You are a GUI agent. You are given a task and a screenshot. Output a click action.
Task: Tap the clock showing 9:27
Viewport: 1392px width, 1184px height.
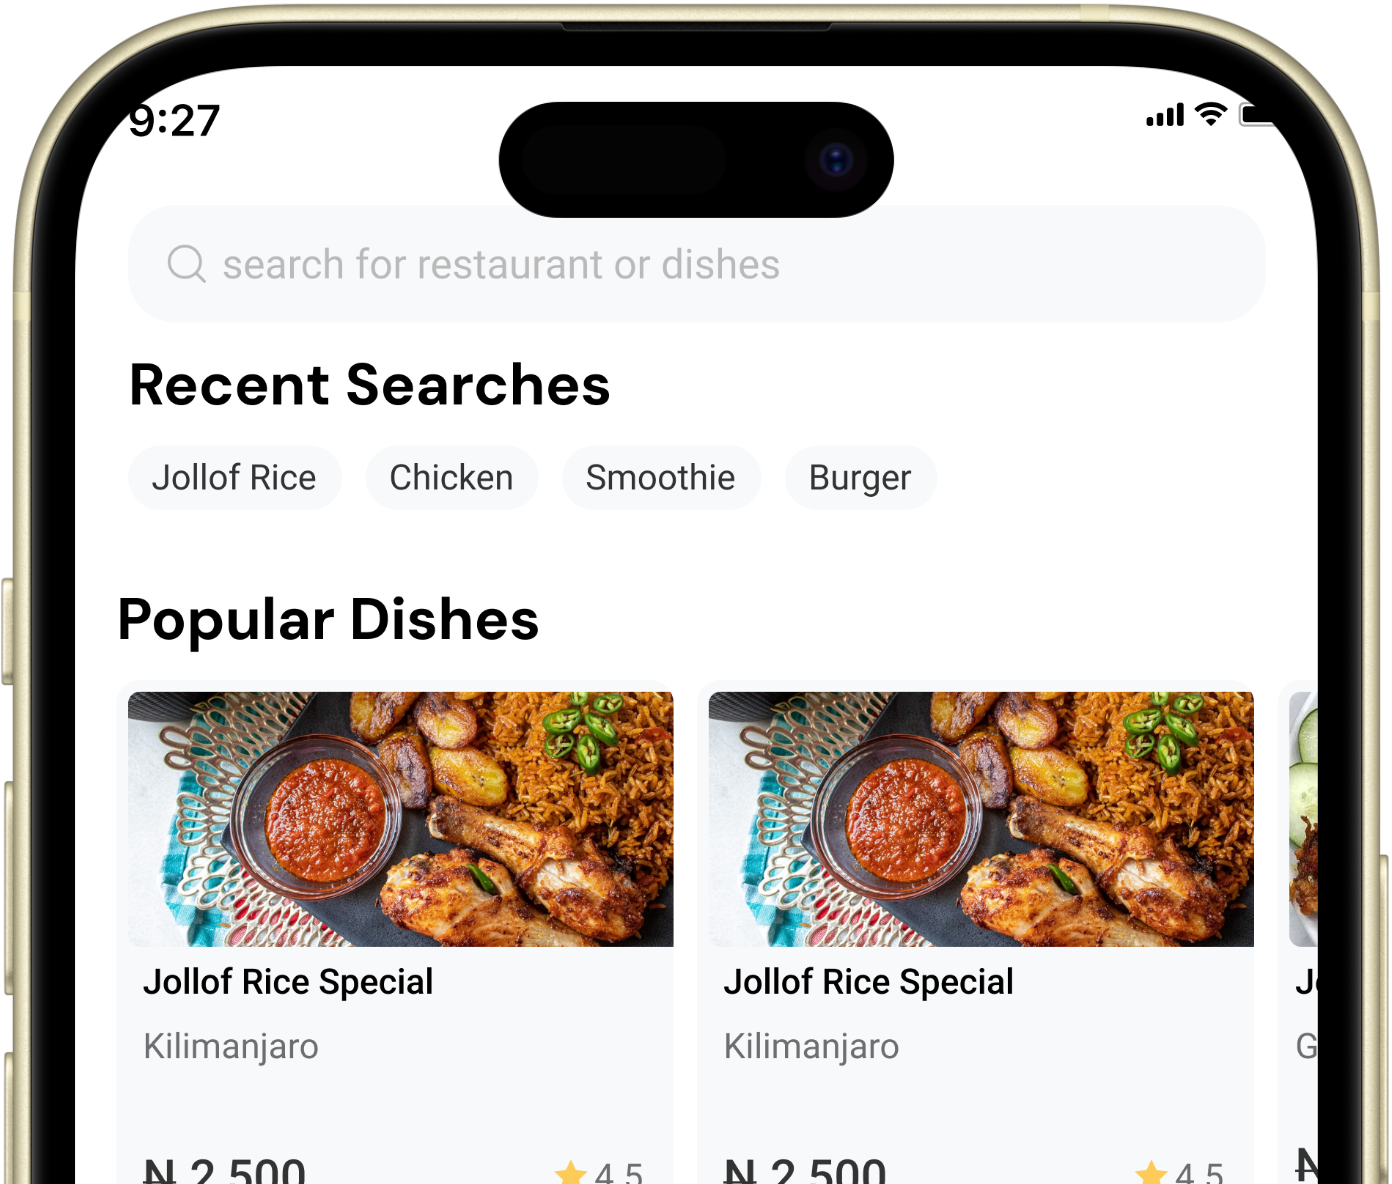click(173, 121)
